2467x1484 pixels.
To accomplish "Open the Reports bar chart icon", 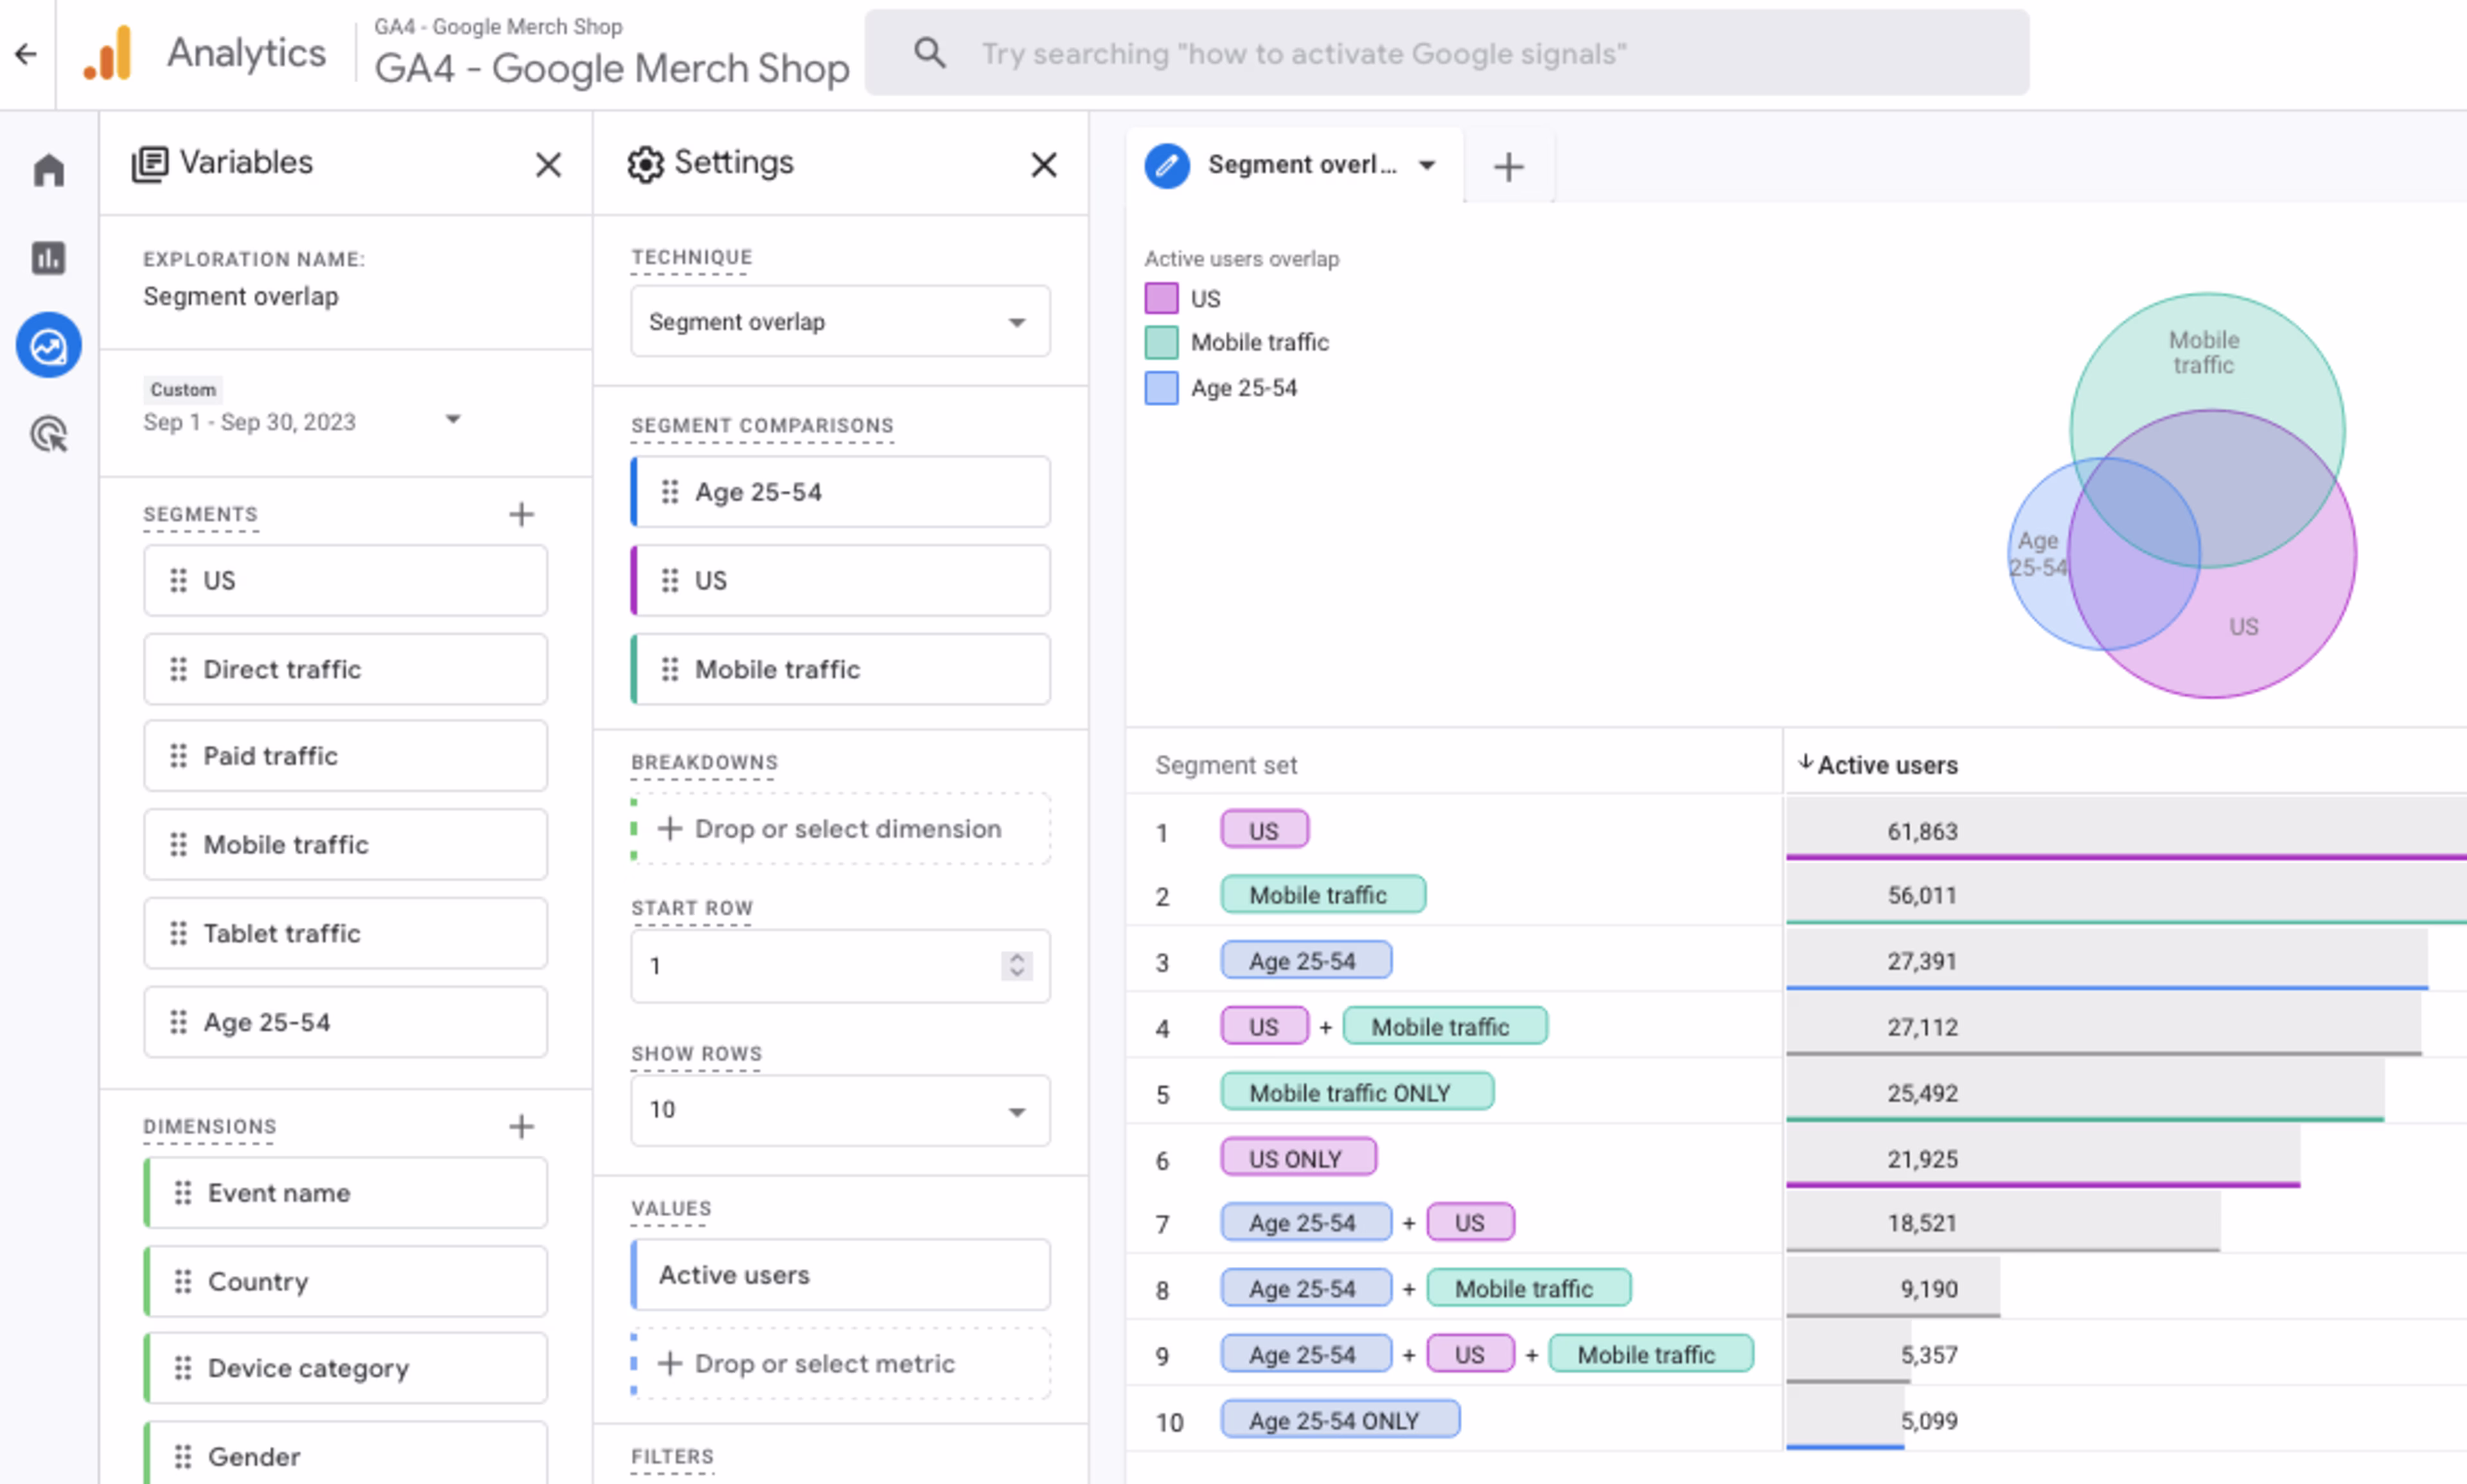I will coord(48,258).
